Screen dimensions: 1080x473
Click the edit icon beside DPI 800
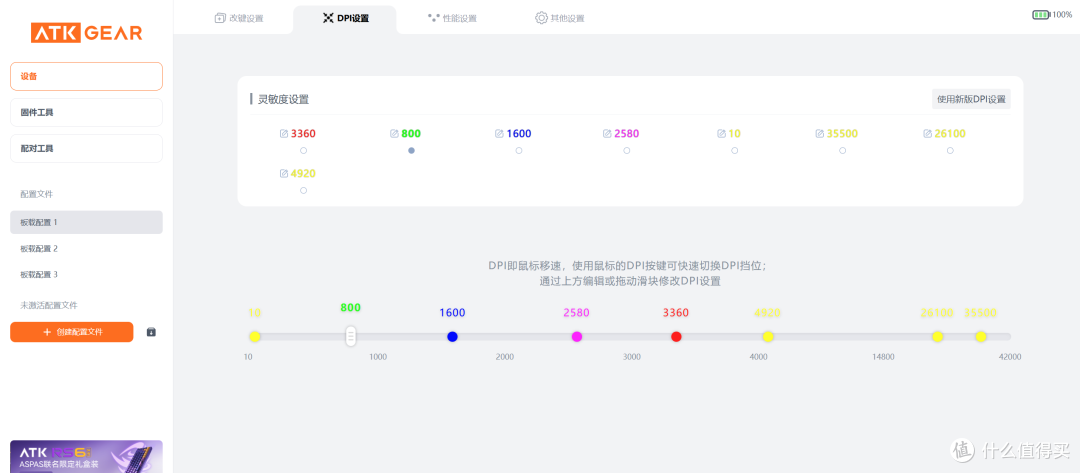(x=394, y=134)
